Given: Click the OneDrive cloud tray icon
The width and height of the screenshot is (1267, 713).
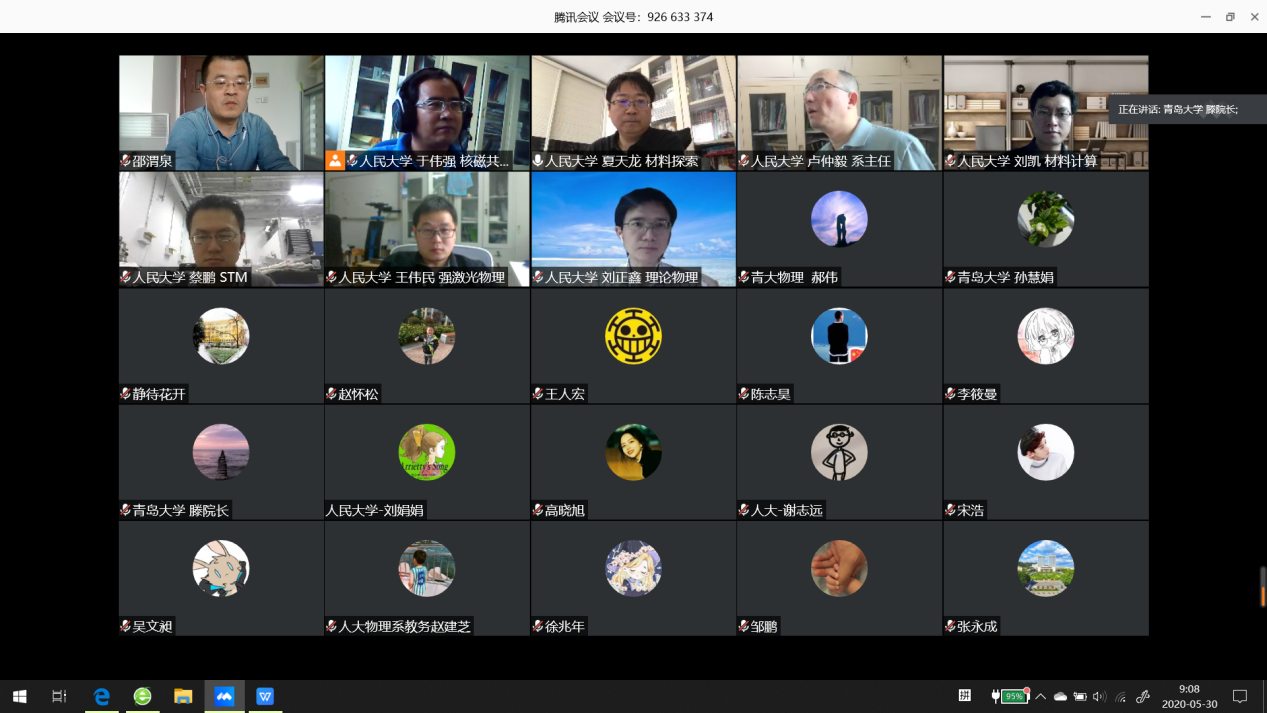Looking at the screenshot, I should (1060, 697).
